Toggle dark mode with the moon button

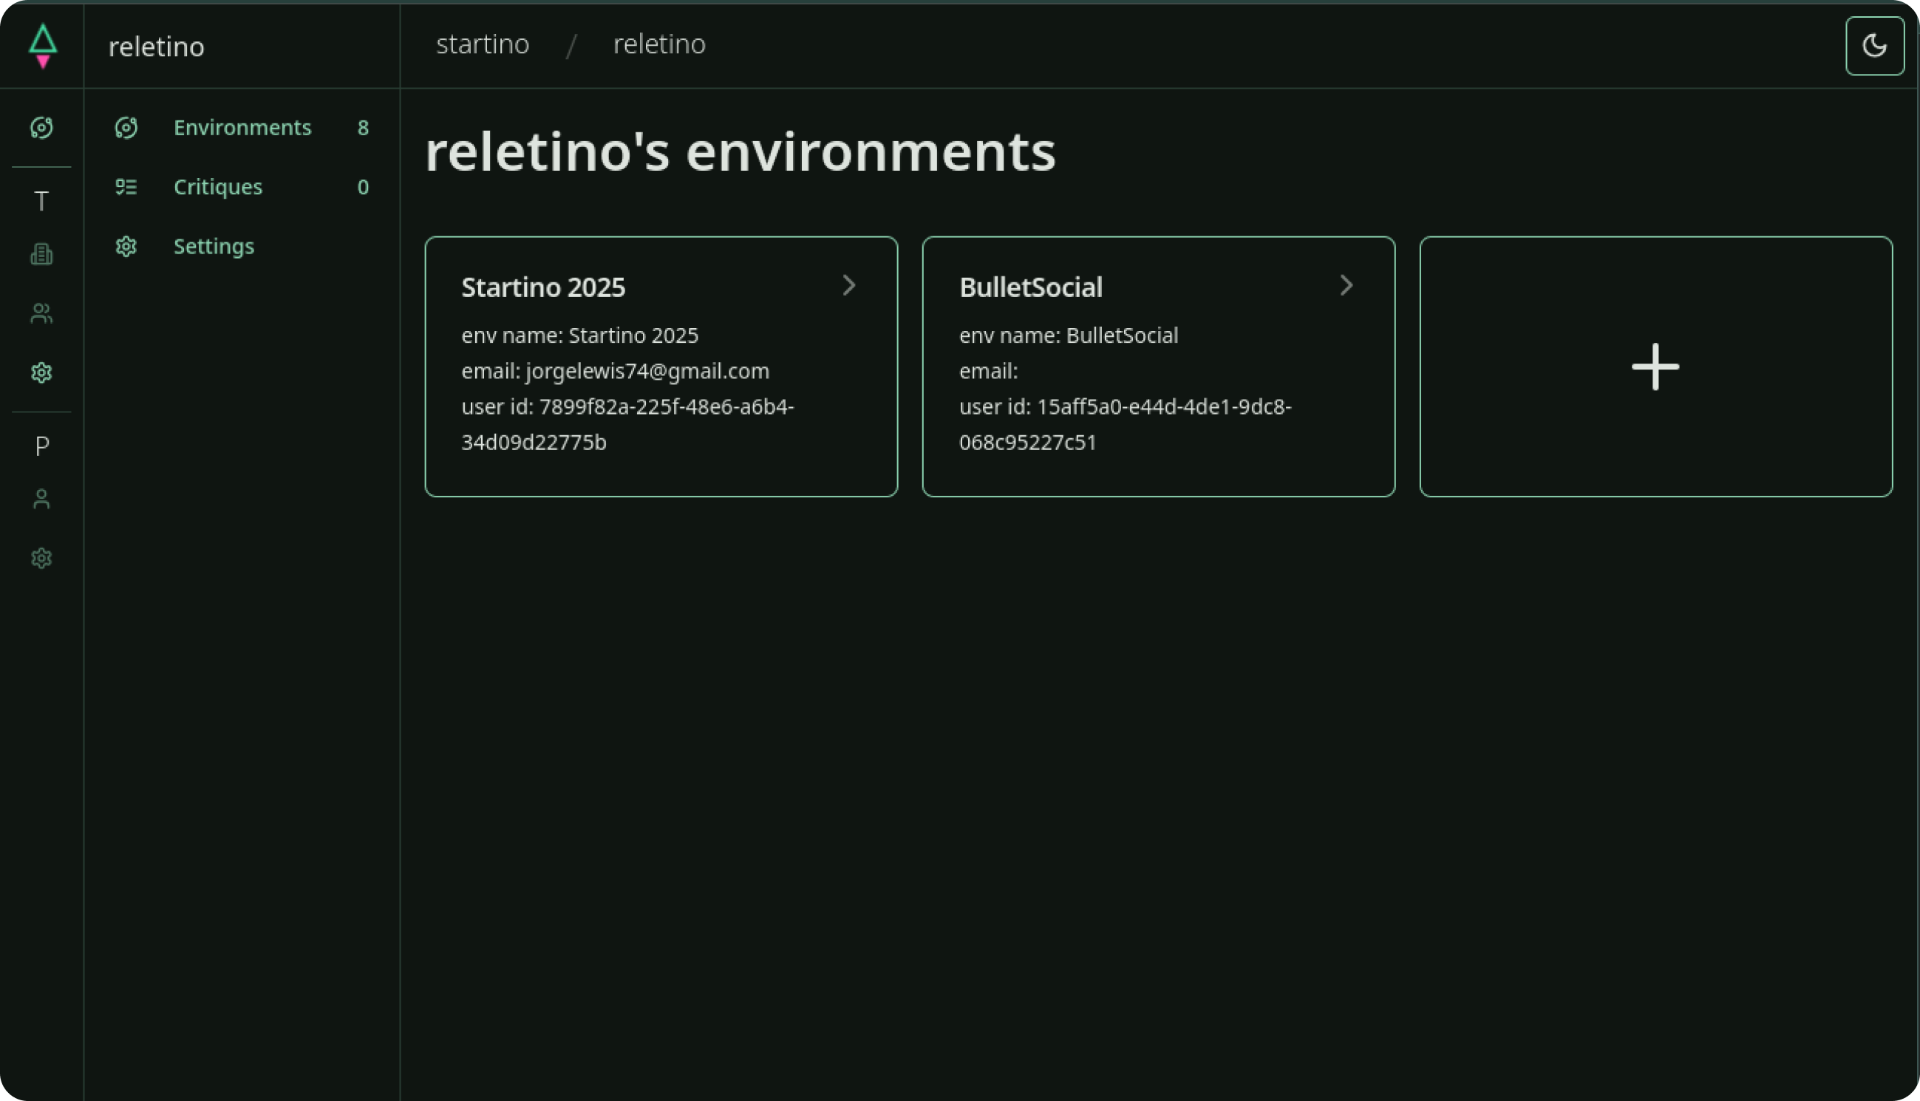[x=1874, y=46]
